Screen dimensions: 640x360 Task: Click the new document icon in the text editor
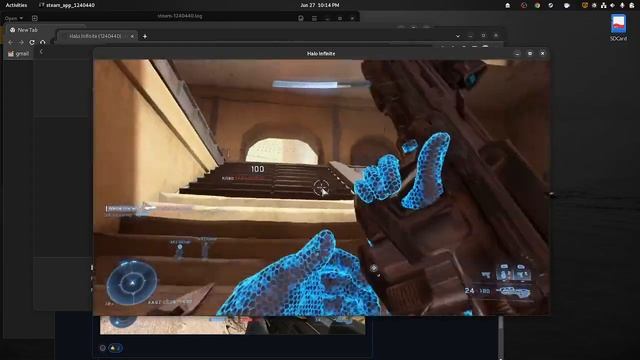pyautogui.click(x=35, y=18)
